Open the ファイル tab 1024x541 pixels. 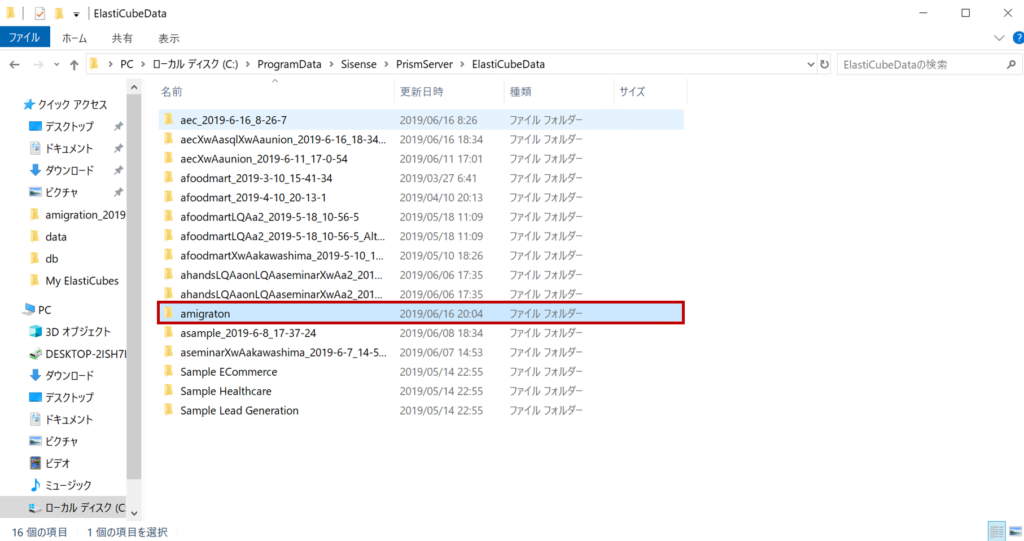coord(24,38)
